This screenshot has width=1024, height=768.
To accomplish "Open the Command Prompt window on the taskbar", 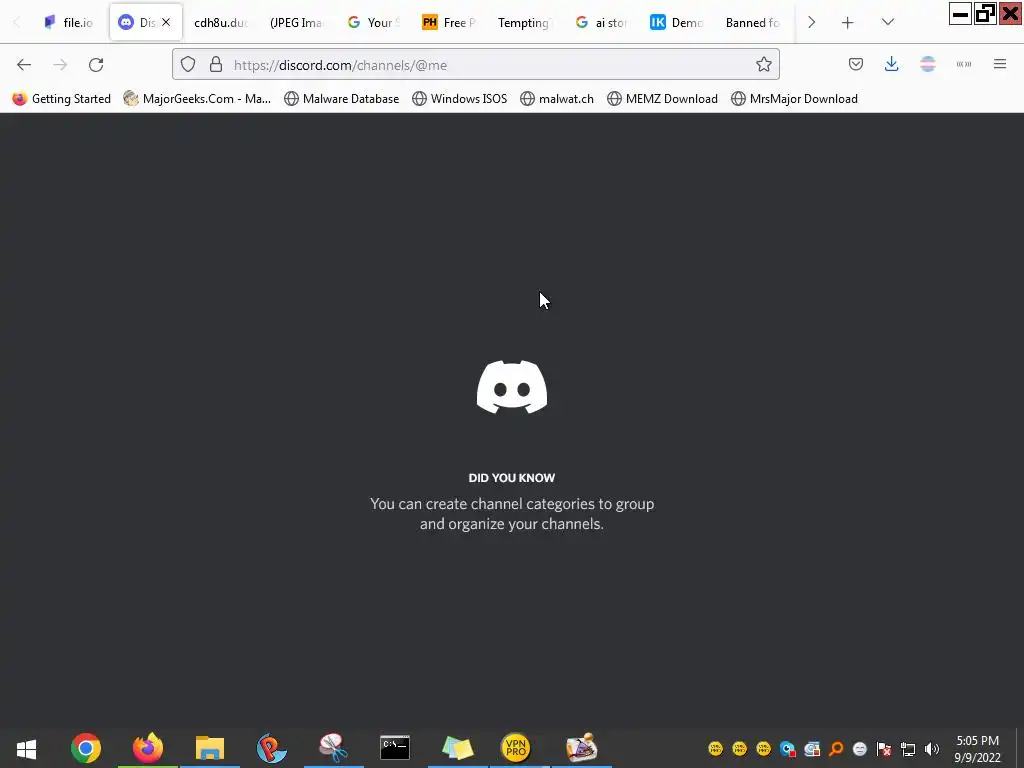I will 395,748.
